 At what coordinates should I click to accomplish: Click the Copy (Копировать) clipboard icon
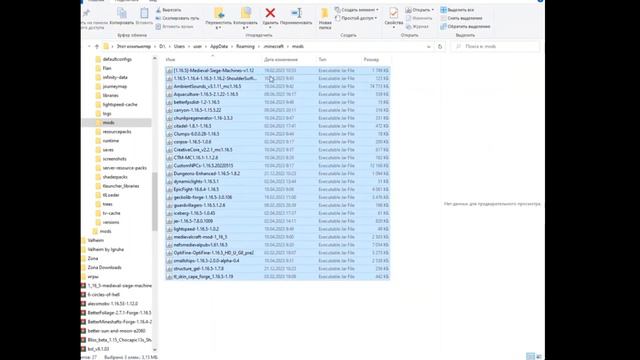(x=122, y=13)
